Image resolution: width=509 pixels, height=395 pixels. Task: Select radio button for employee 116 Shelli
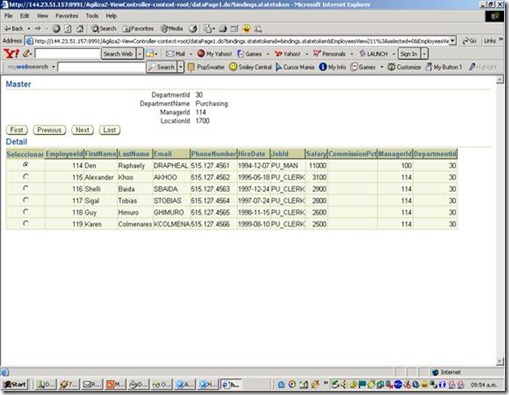26,188
